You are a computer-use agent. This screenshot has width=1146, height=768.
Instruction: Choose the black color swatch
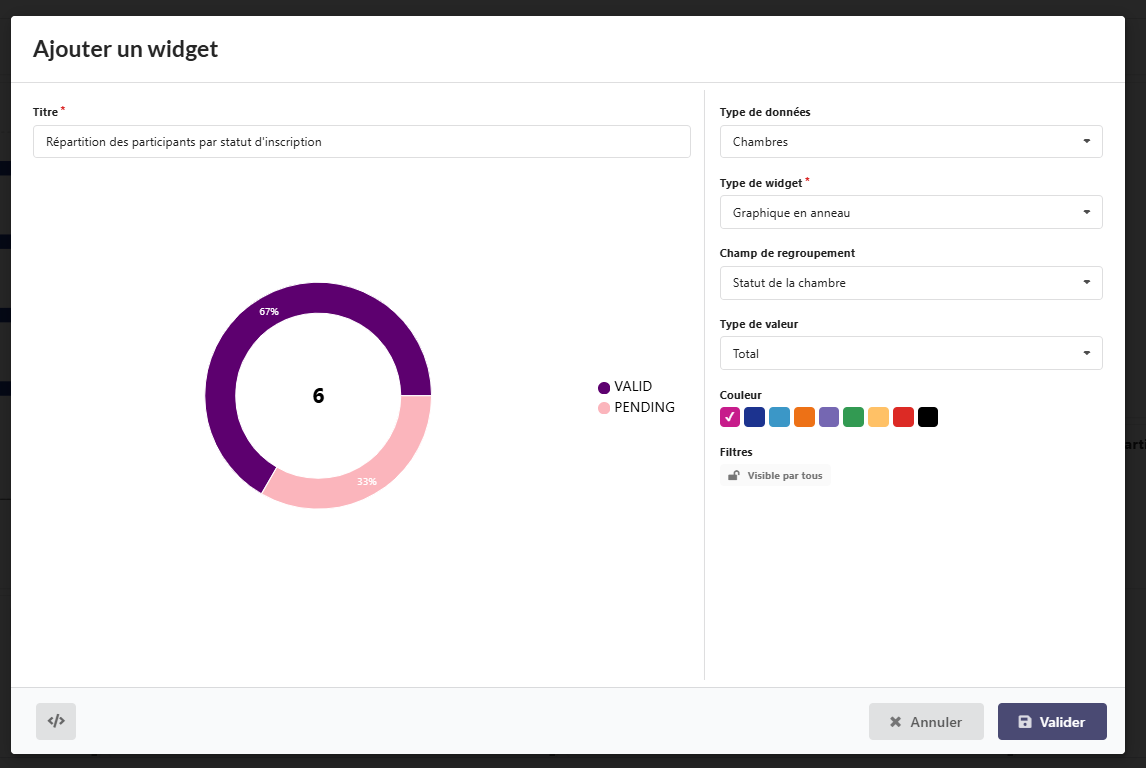coord(928,417)
